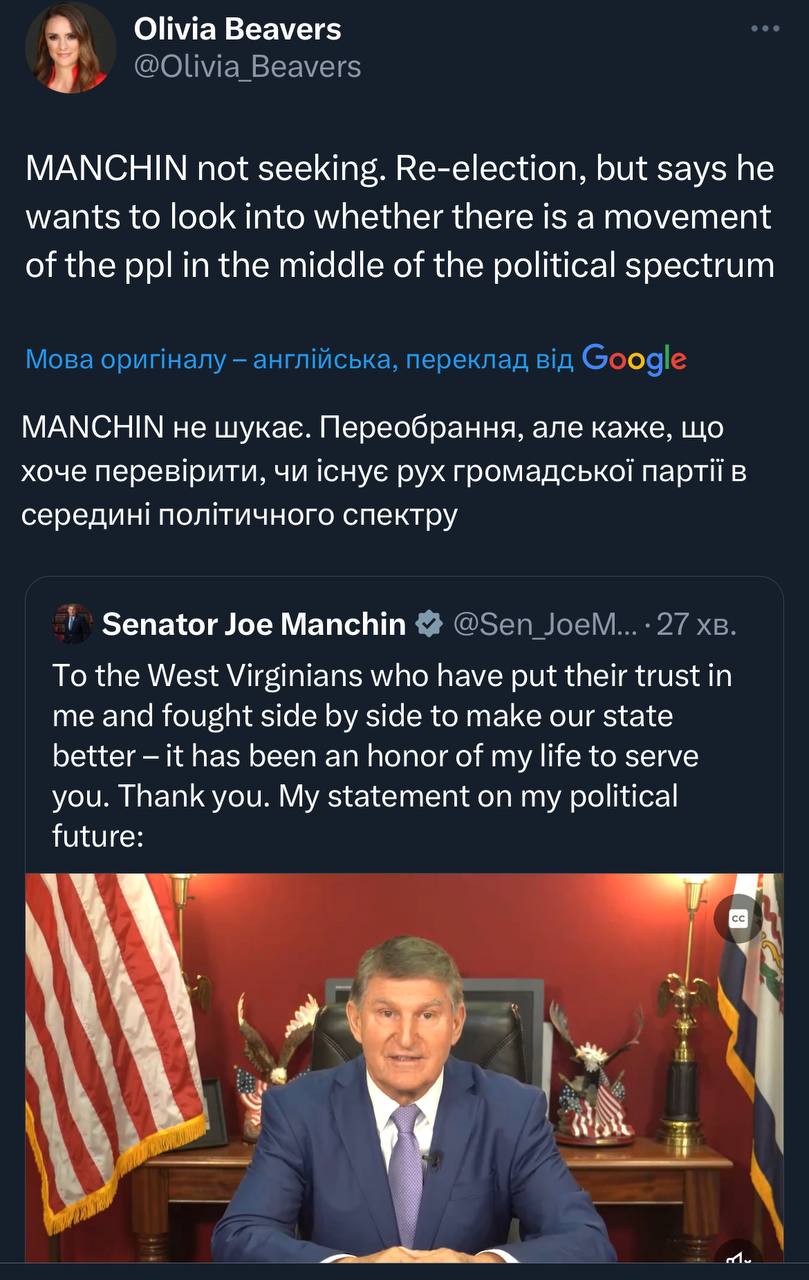Open the Olivia Beavers display name
The height and width of the screenshot is (1280, 809).
click(x=237, y=30)
